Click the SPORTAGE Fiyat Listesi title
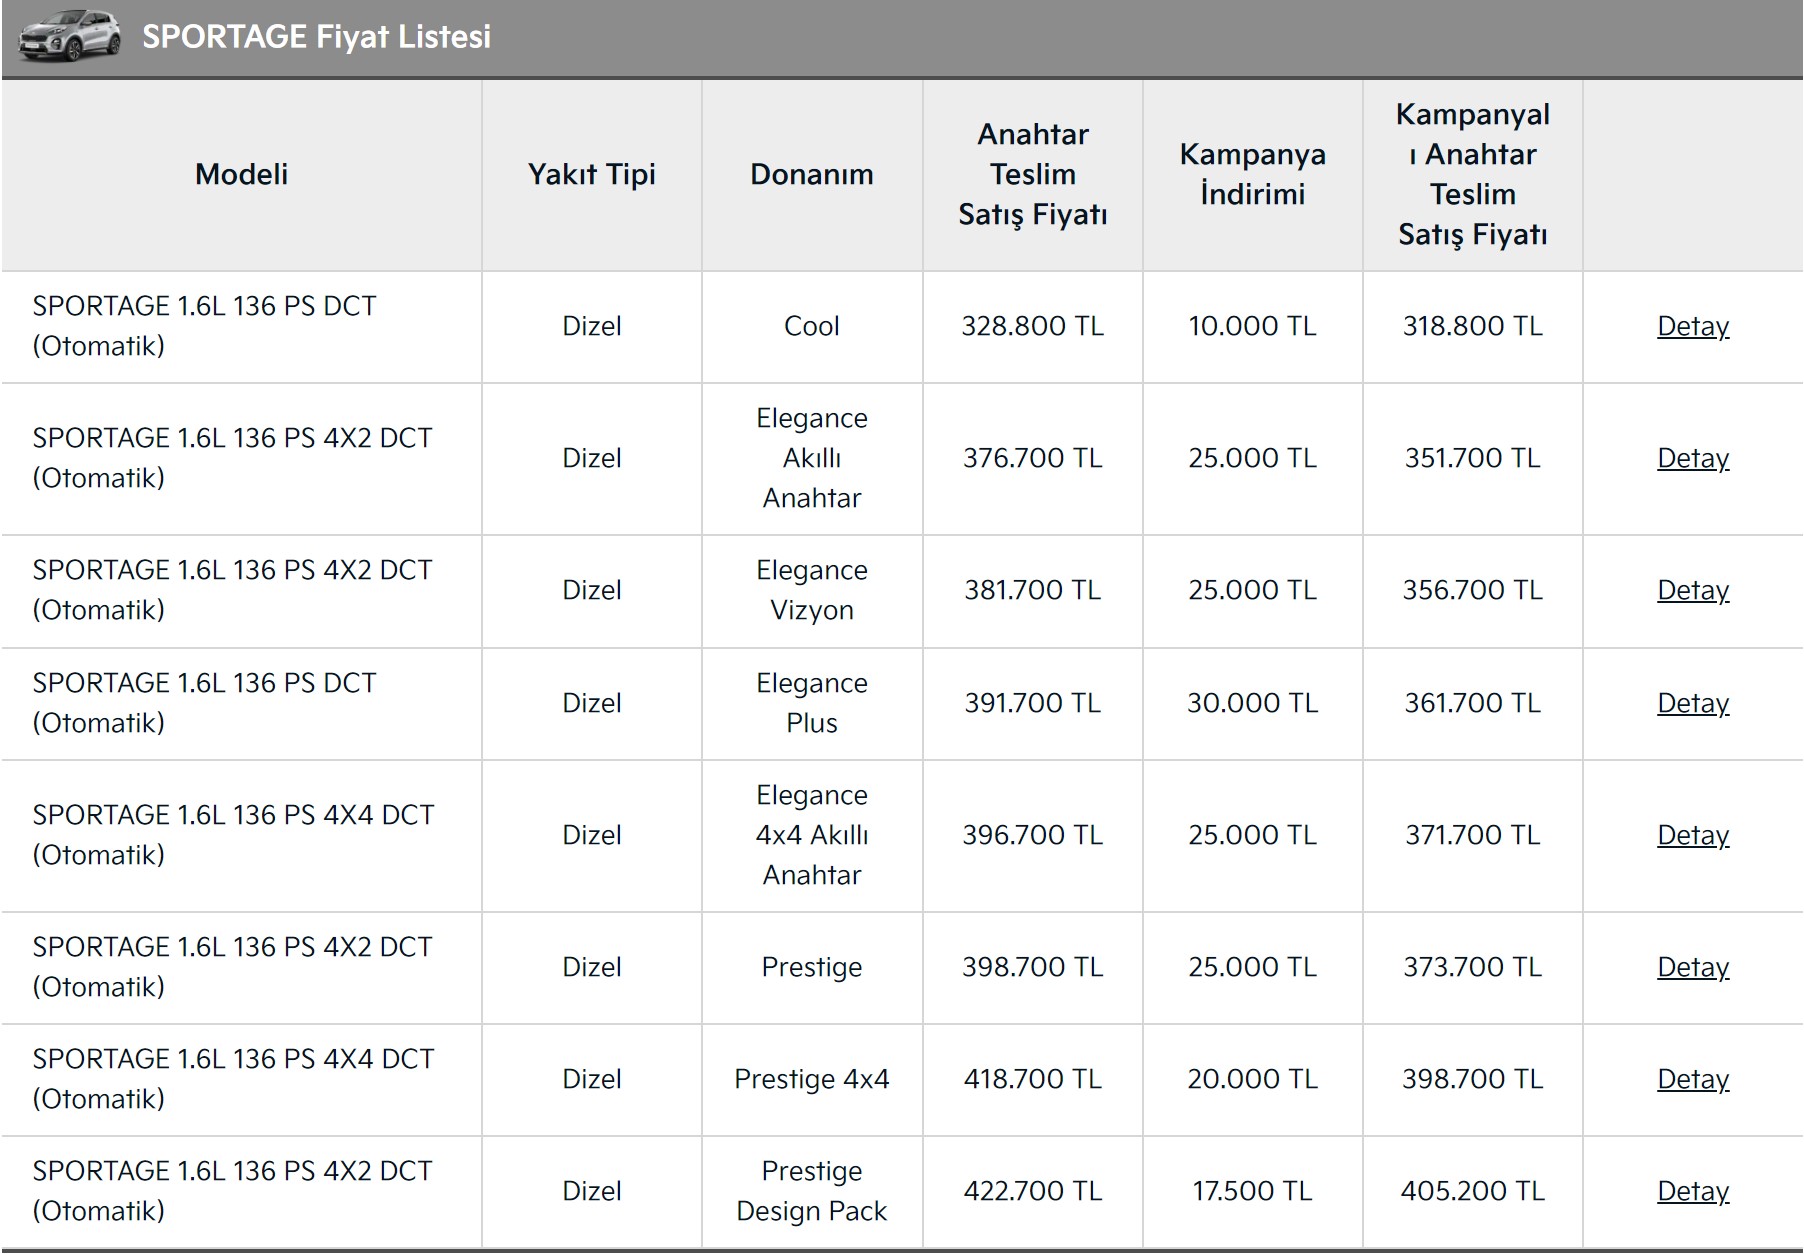Screen dimensions: 1804x1254 click(x=316, y=37)
